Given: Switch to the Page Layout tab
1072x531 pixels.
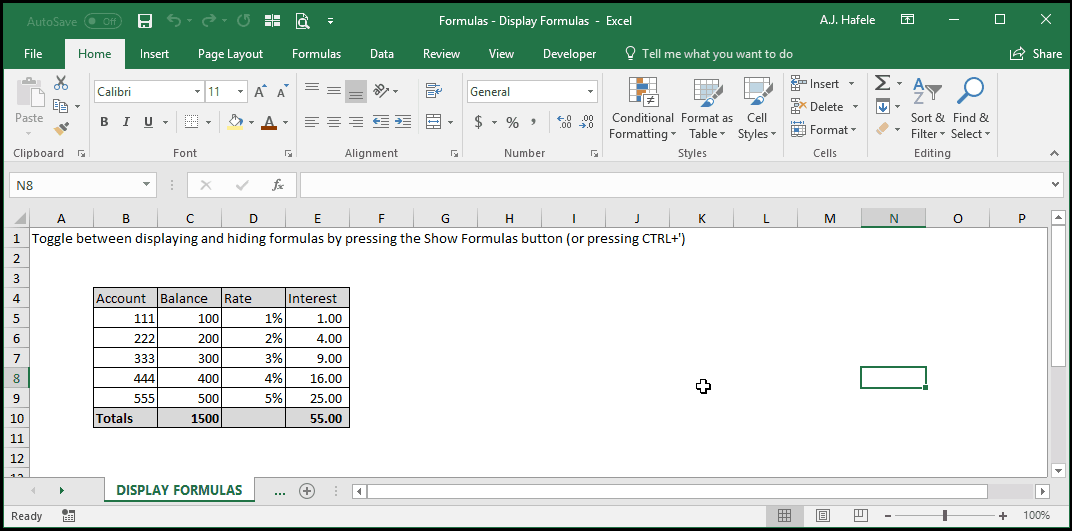Looking at the screenshot, I should [x=230, y=54].
